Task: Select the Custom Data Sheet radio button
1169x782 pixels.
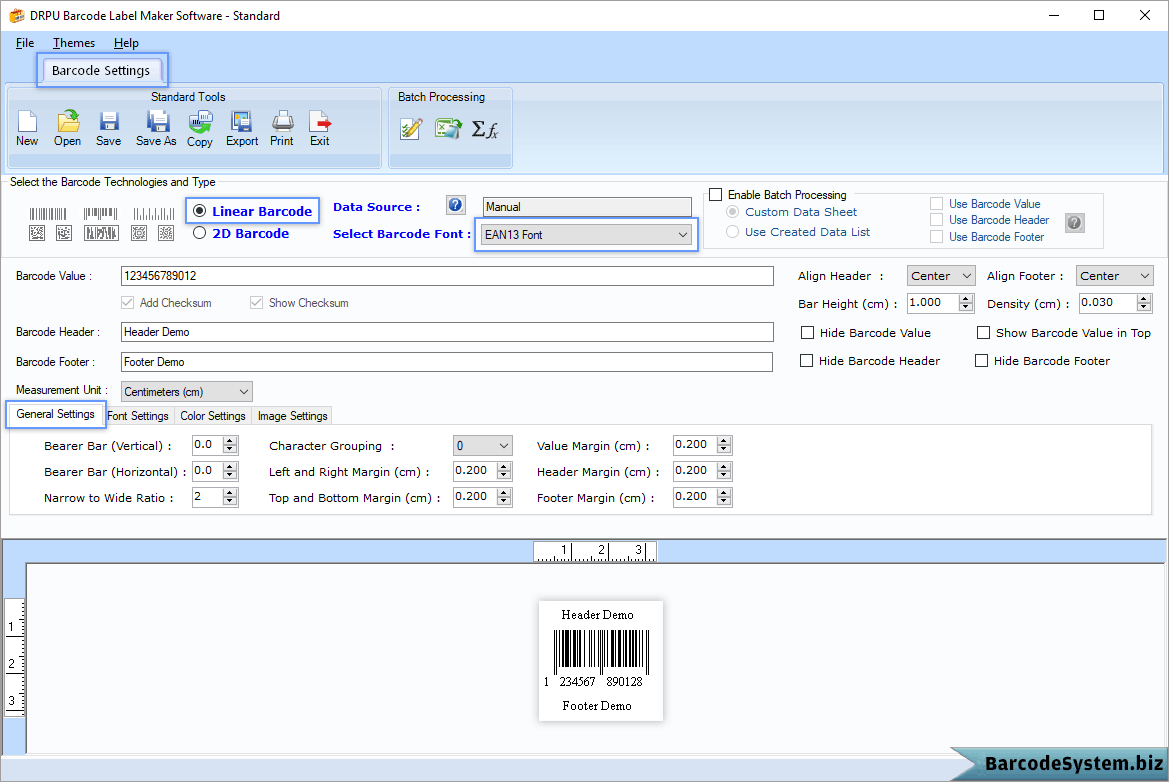Action: pos(733,212)
